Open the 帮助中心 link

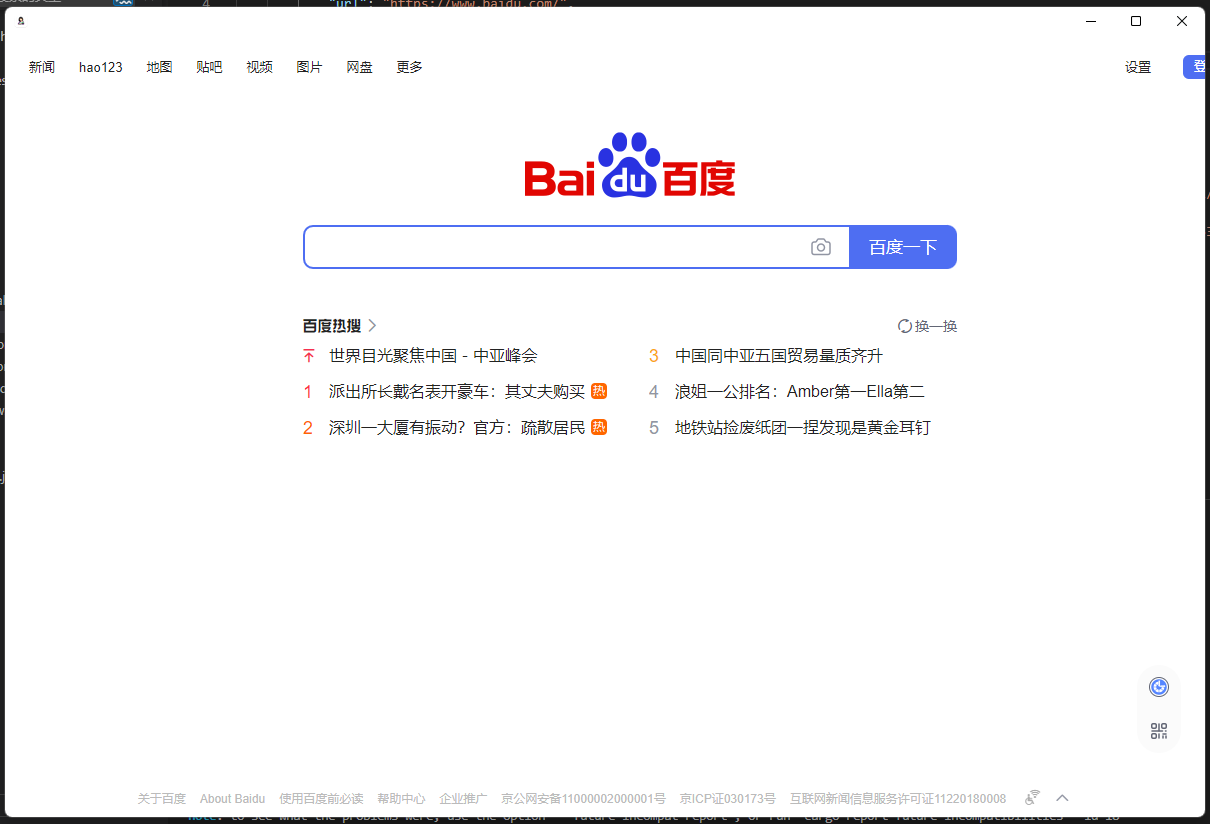point(401,797)
